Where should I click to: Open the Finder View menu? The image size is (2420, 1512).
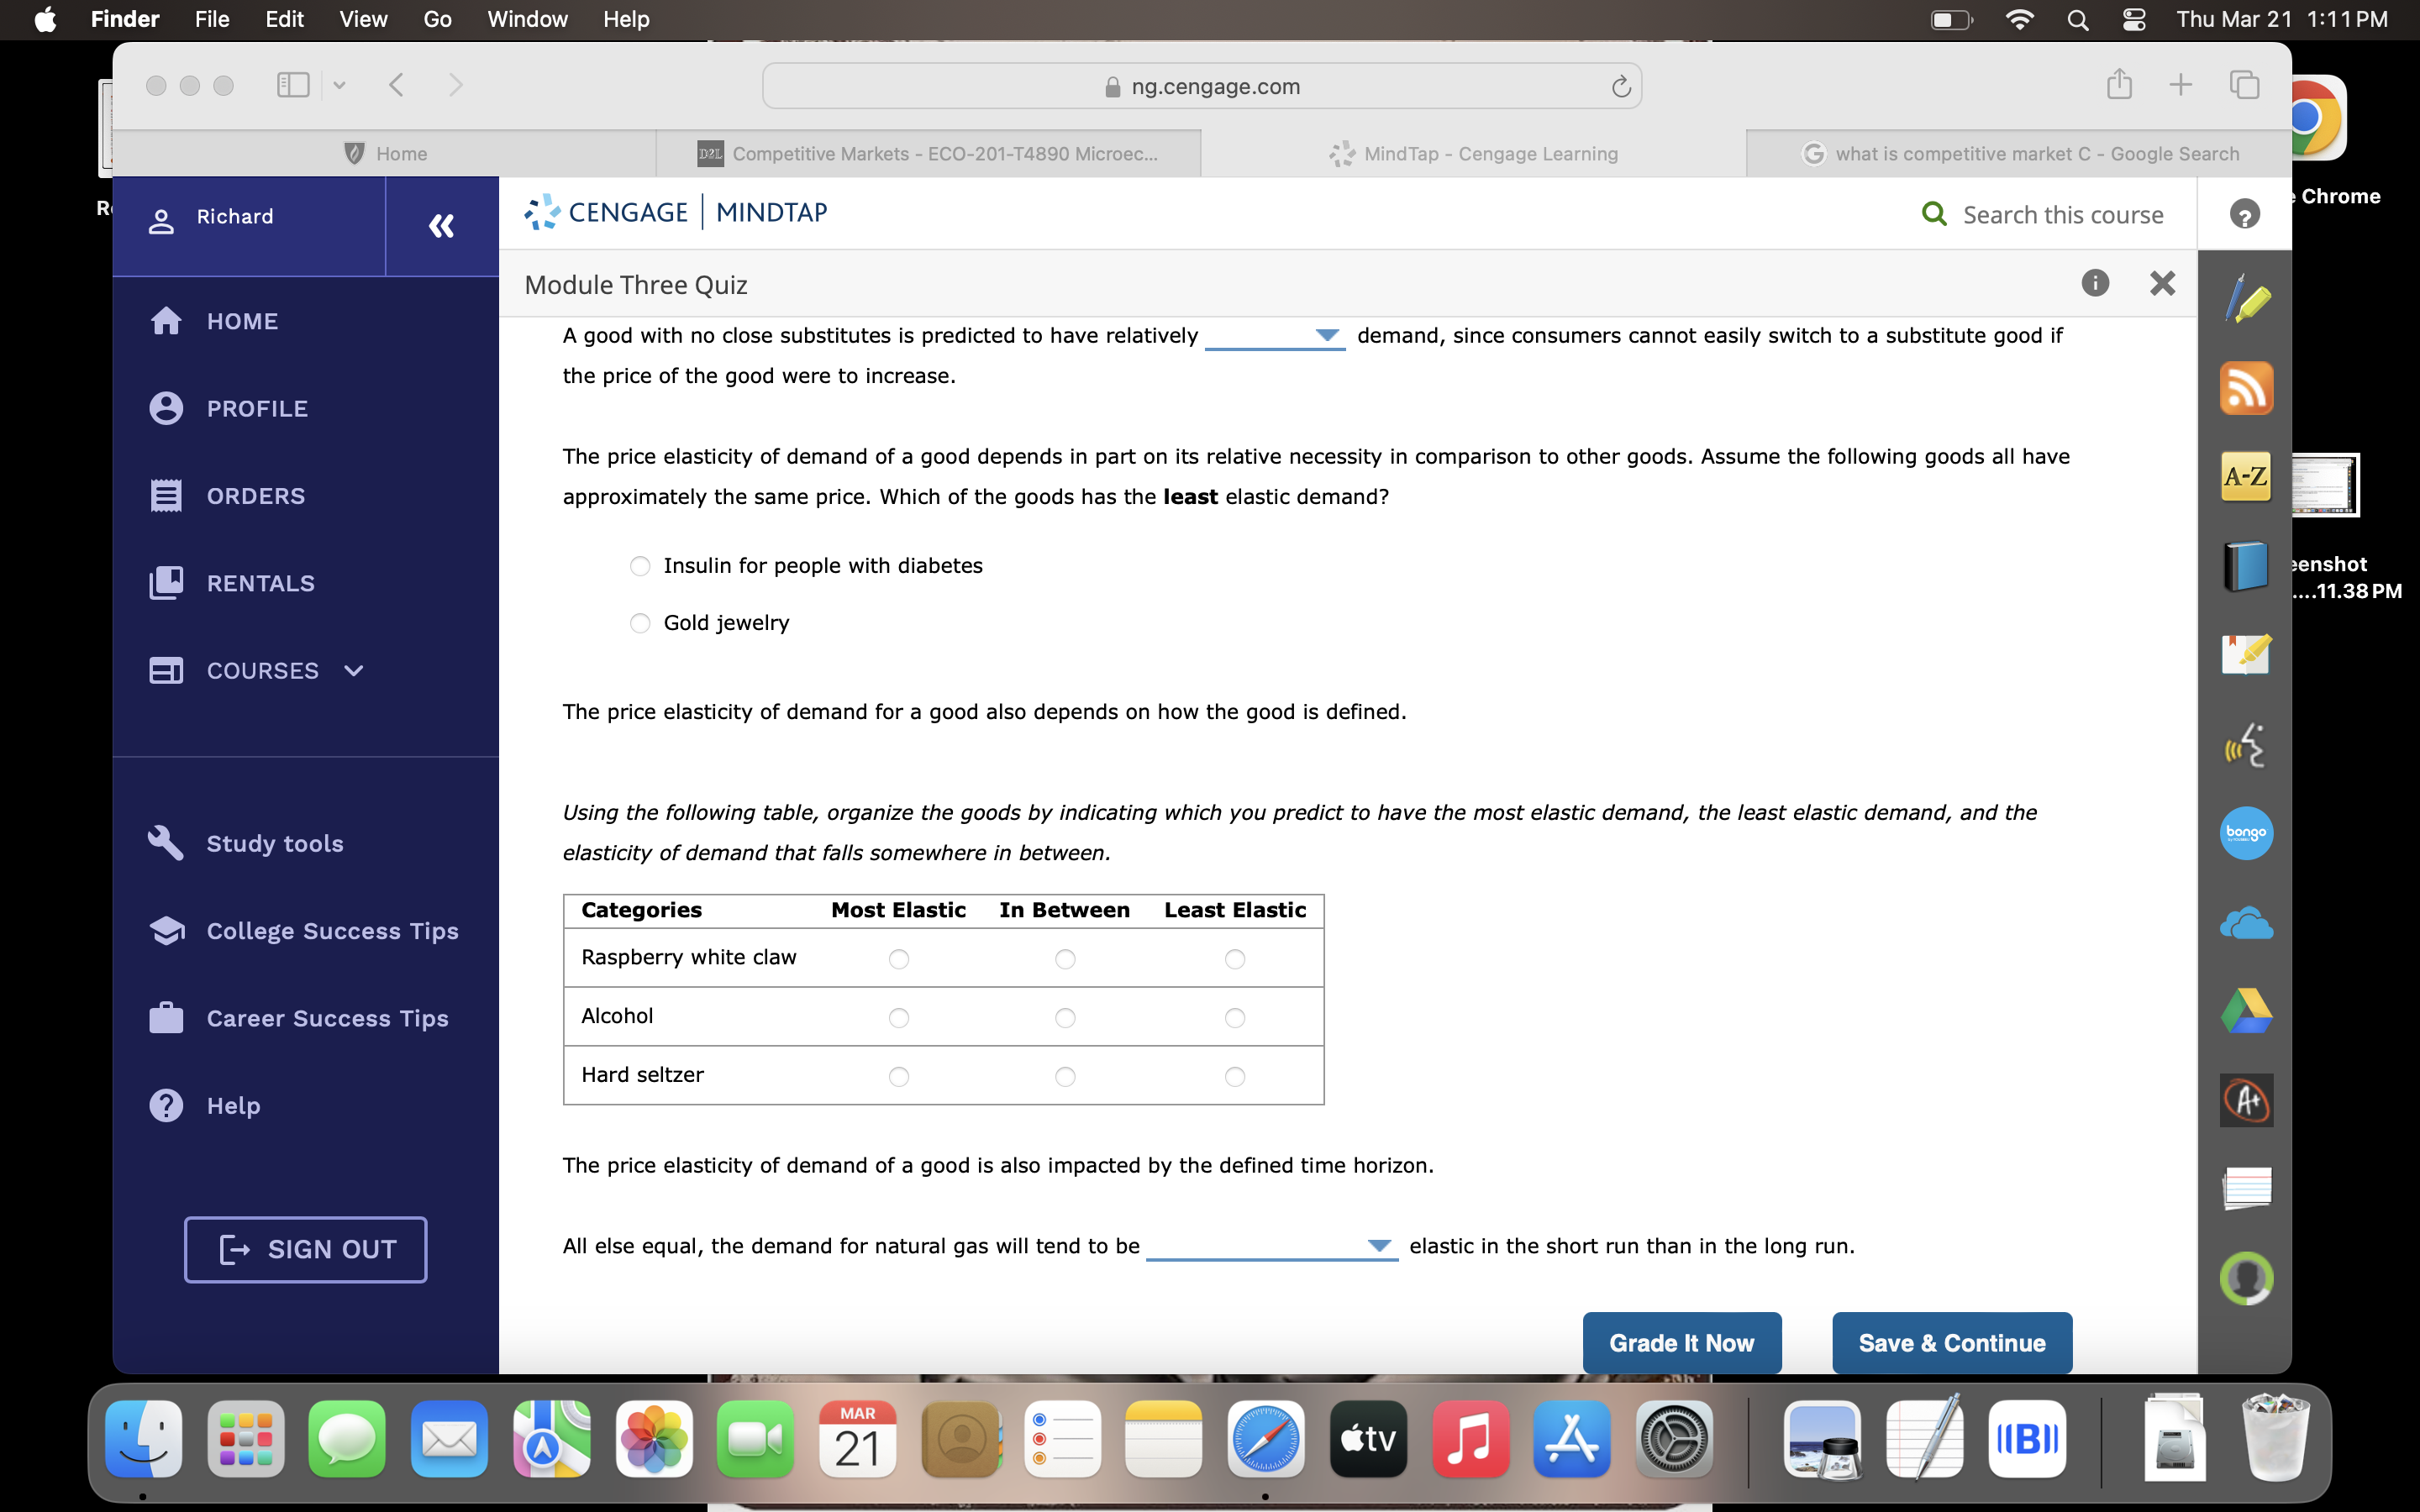[362, 19]
